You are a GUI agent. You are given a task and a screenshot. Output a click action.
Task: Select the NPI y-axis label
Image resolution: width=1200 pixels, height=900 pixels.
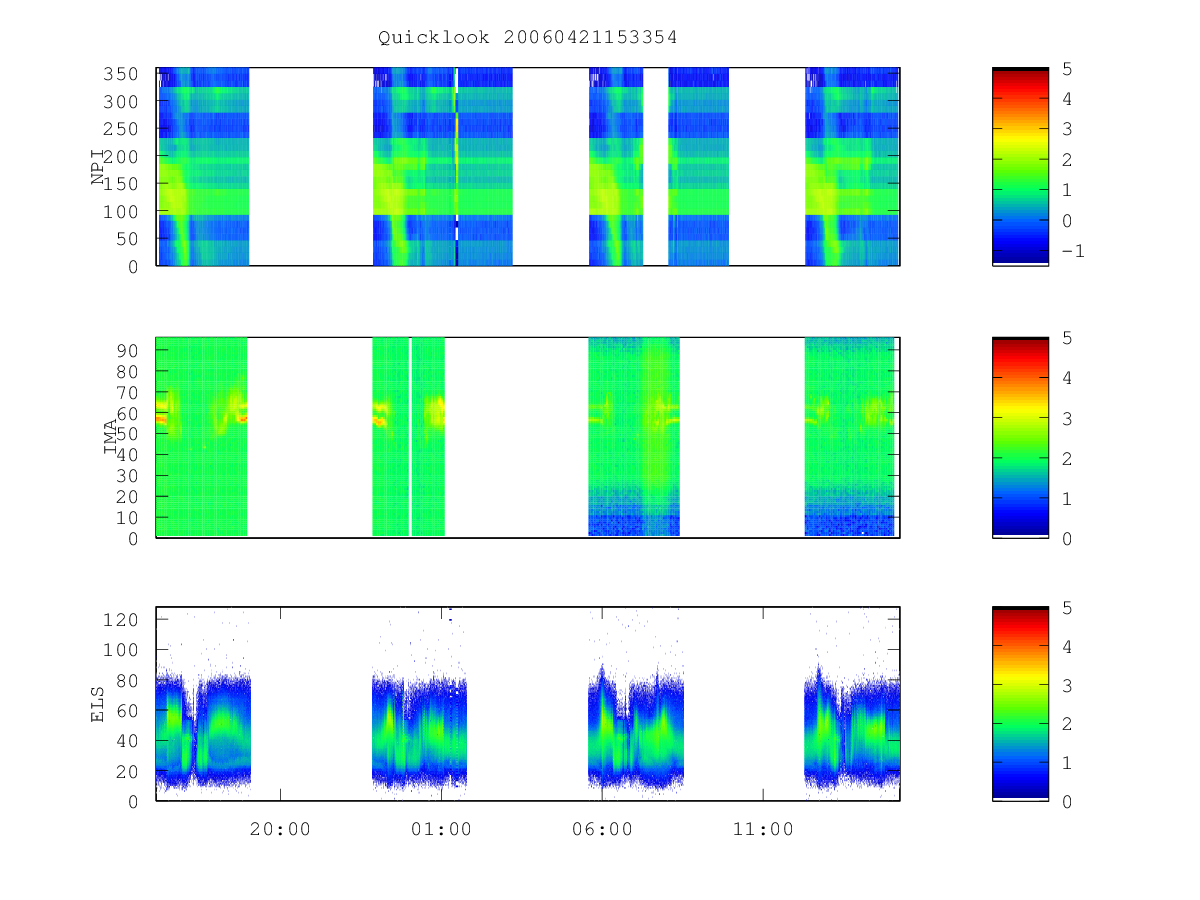click(x=99, y=167)
